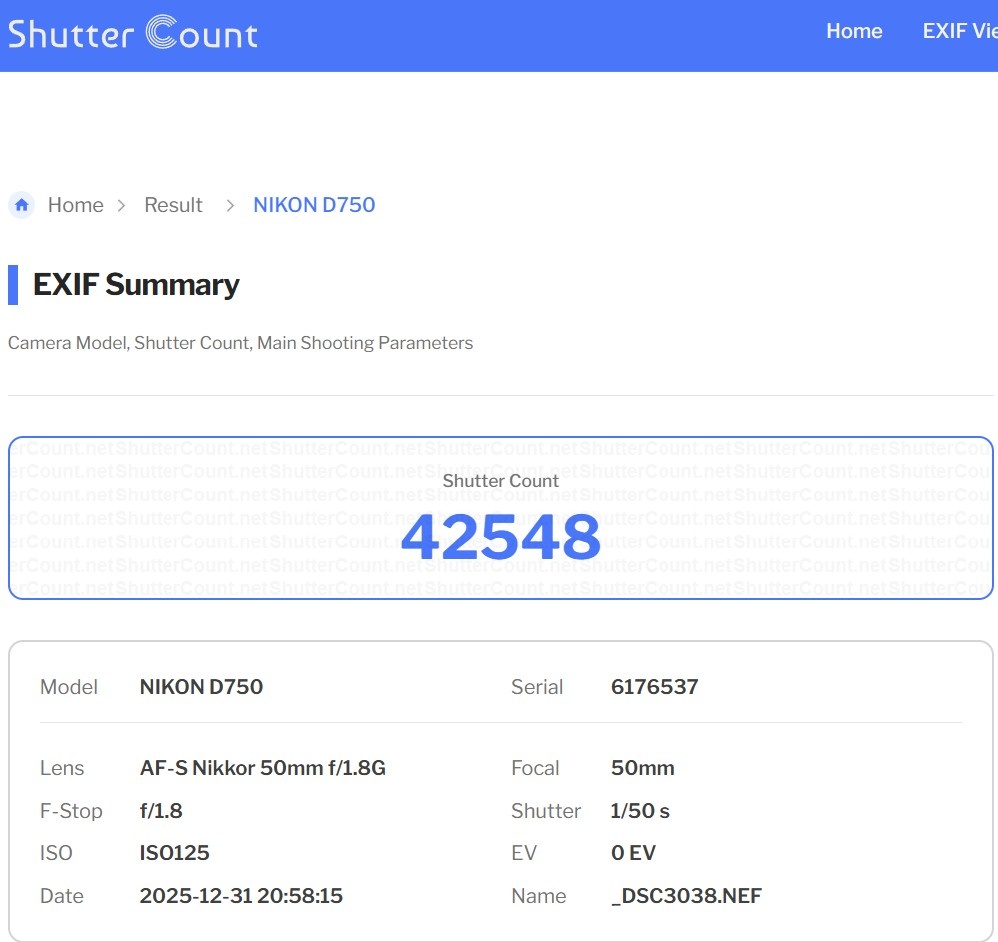The height and width of the screenshot is (942, 998).
Task: Click the Model value NIKON D750 in the table
Action: [x=201, y=687]
